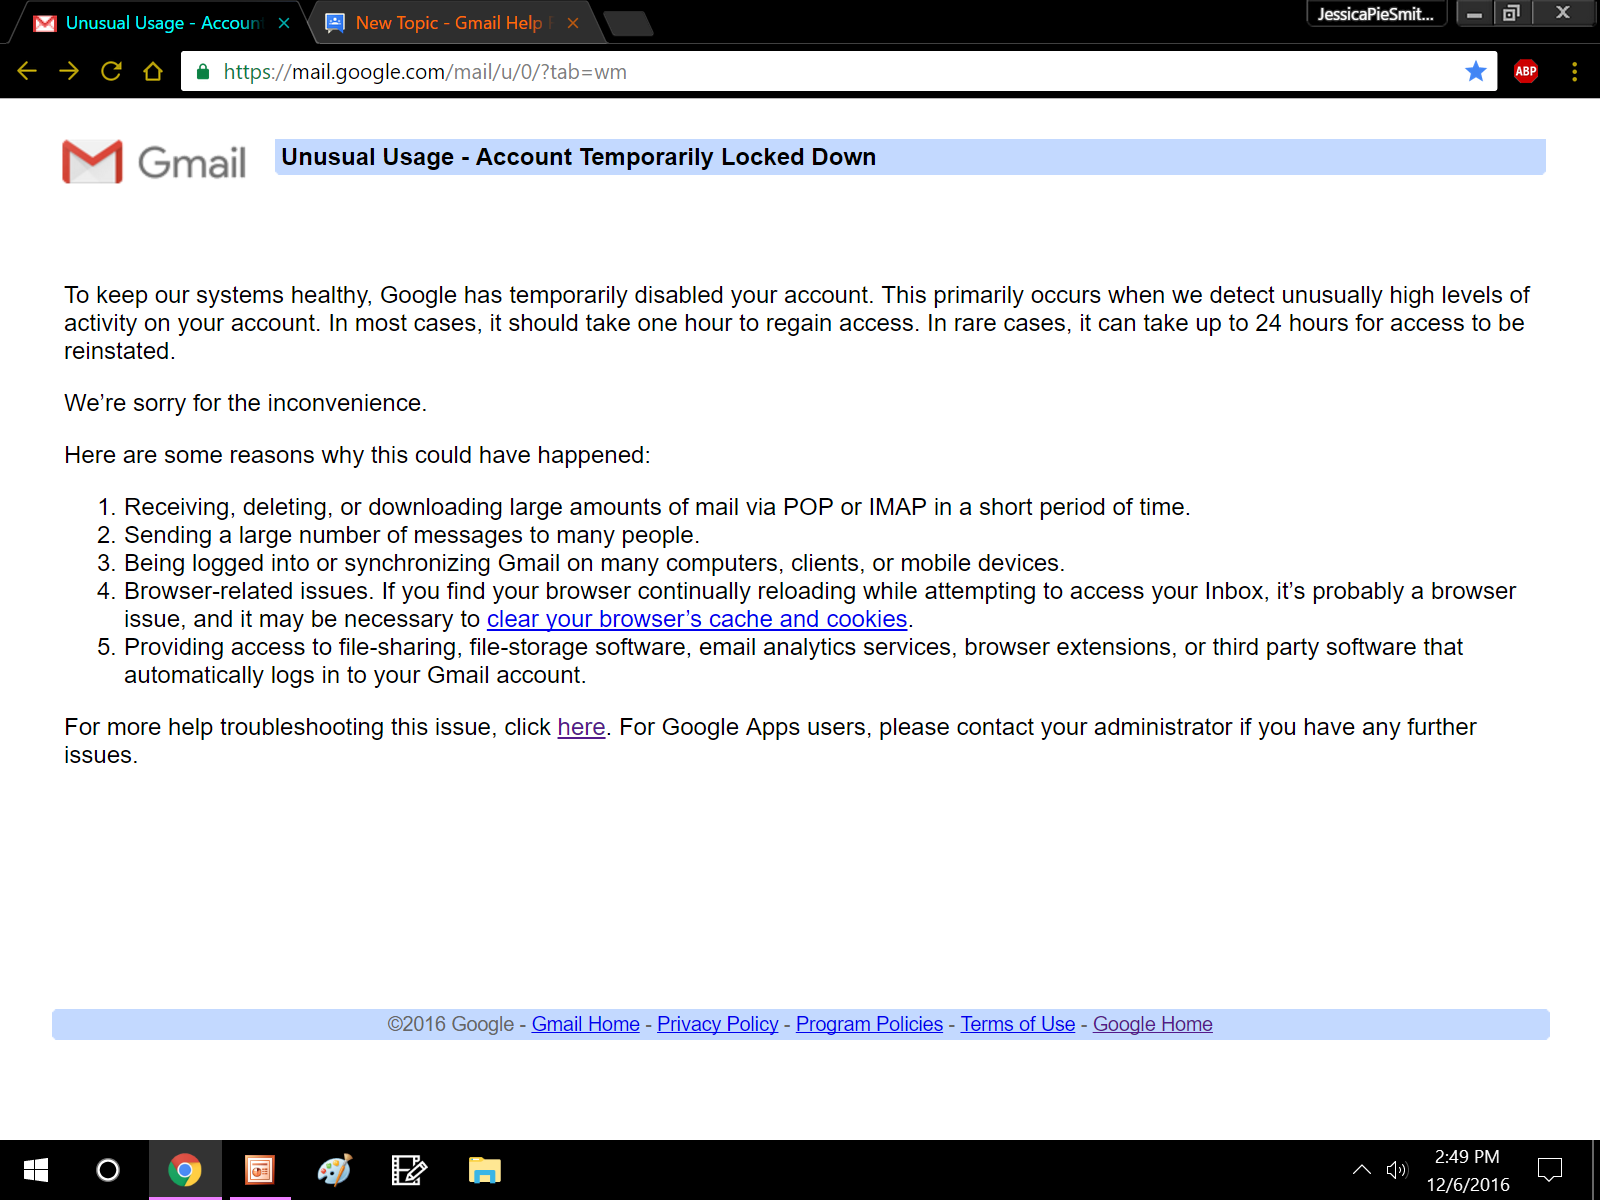The width and height of the screenshot is (1600, 1200).
Task: Click the address bar URL field
Action: [800, 71]
